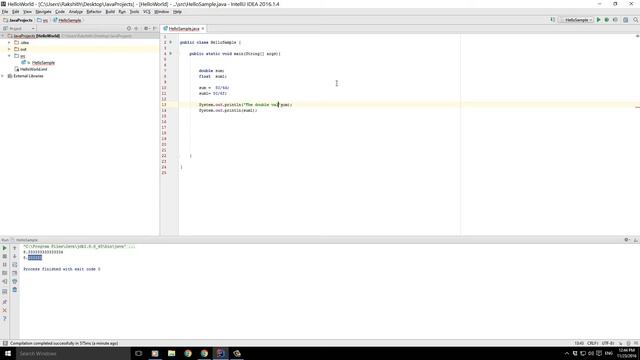Open the VCS menu
640x360 pixels.
click(x=147, y=12)
